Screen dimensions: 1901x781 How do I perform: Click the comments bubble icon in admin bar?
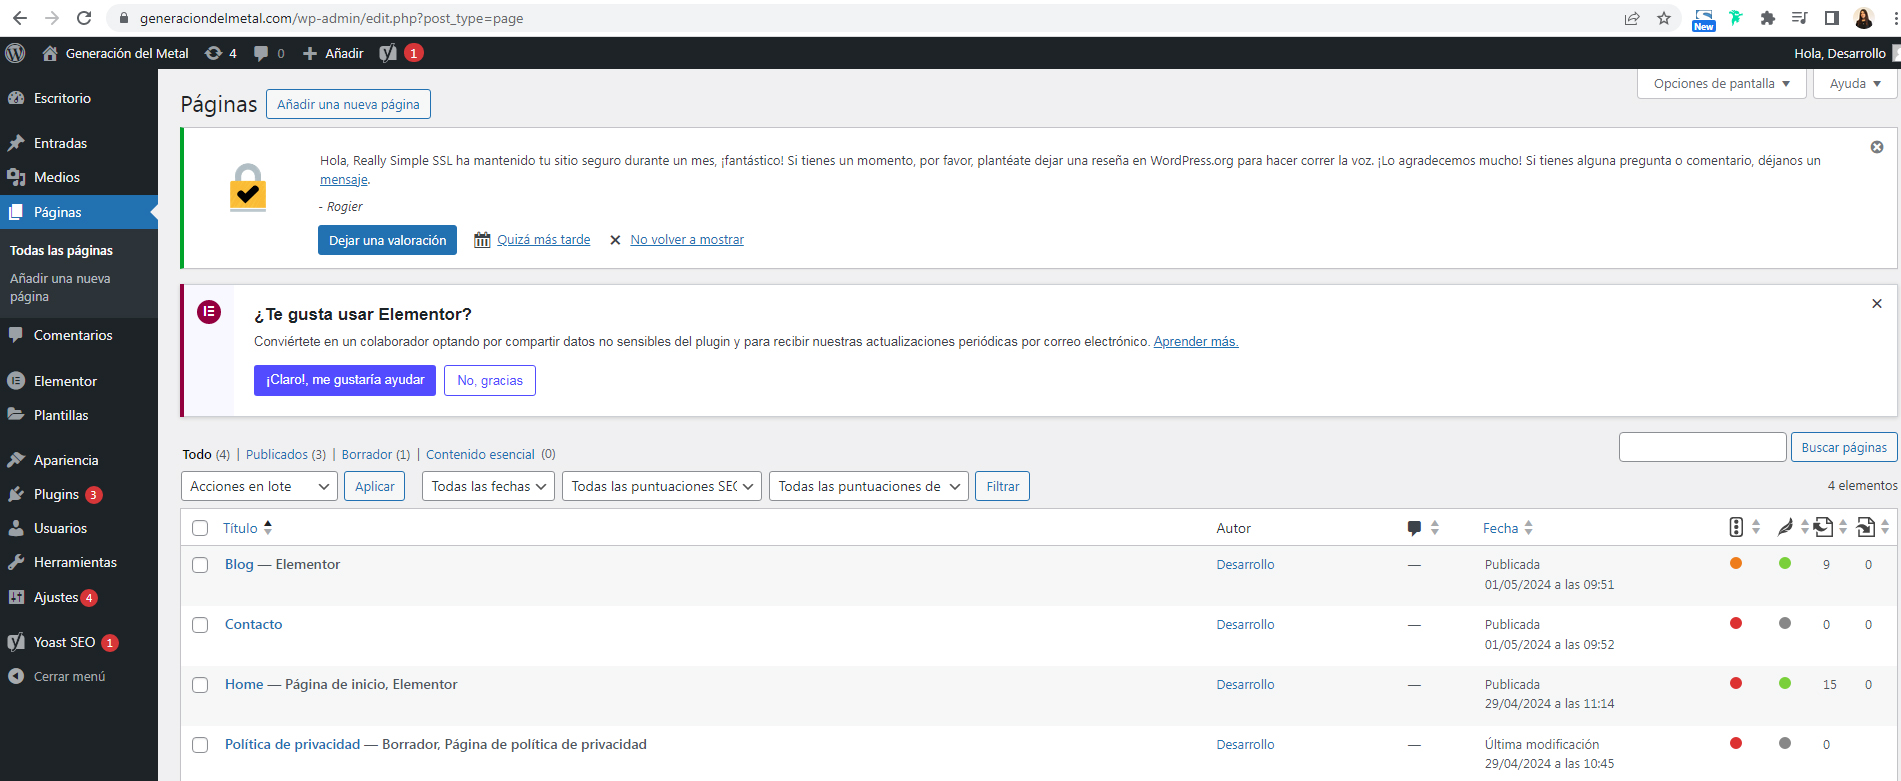pyautogui.click(x=268, y=53)
